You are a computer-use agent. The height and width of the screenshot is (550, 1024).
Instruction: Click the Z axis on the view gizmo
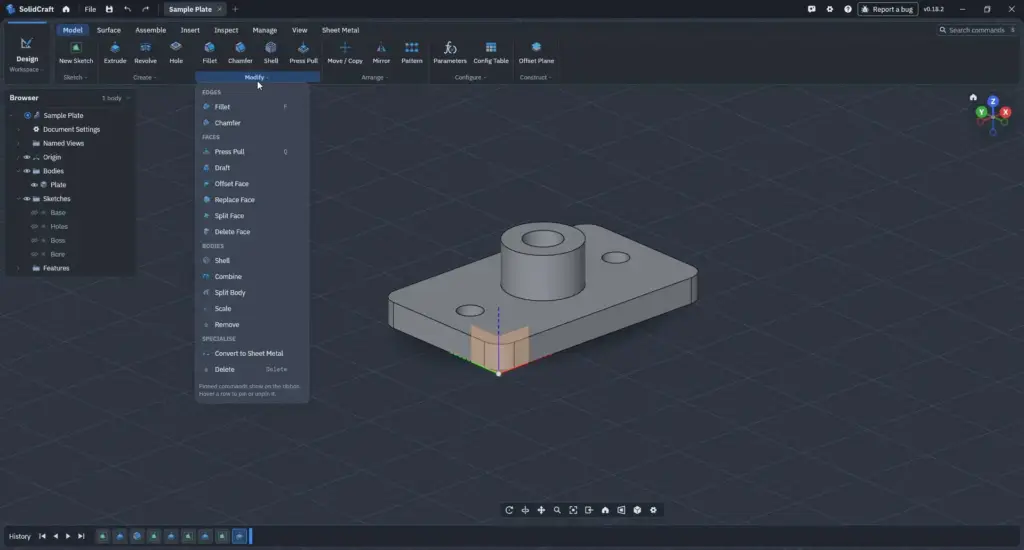click(x=993, y=101)
